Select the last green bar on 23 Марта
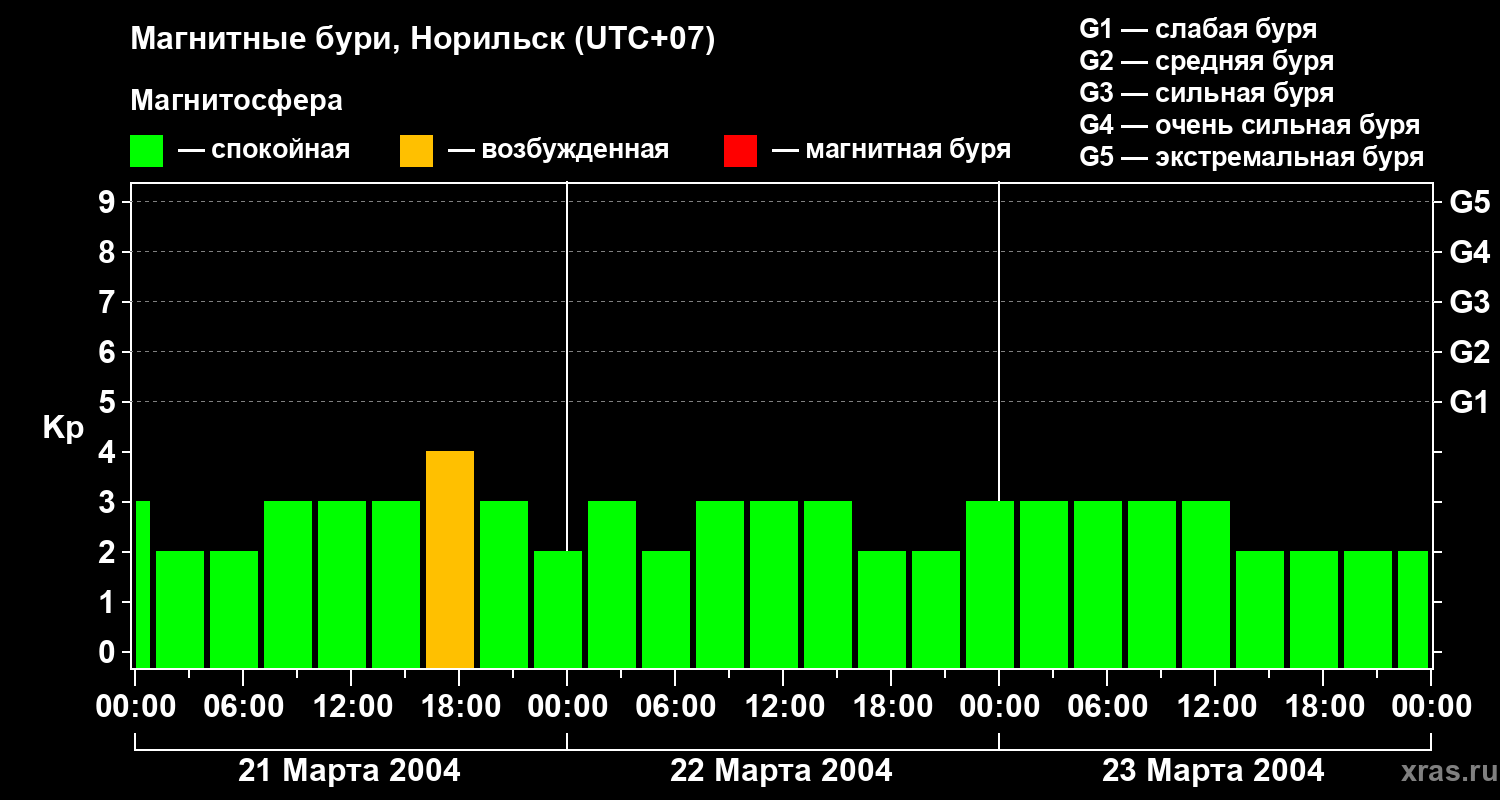This screenshot has width=1500, height=800. tap(1413, 609)
